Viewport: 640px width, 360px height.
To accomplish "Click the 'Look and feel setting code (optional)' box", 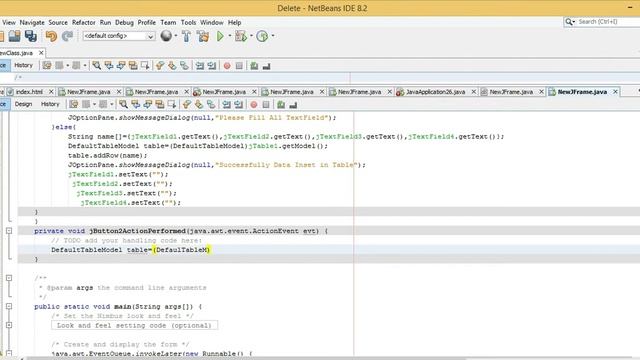I will [x=134, y=325].
